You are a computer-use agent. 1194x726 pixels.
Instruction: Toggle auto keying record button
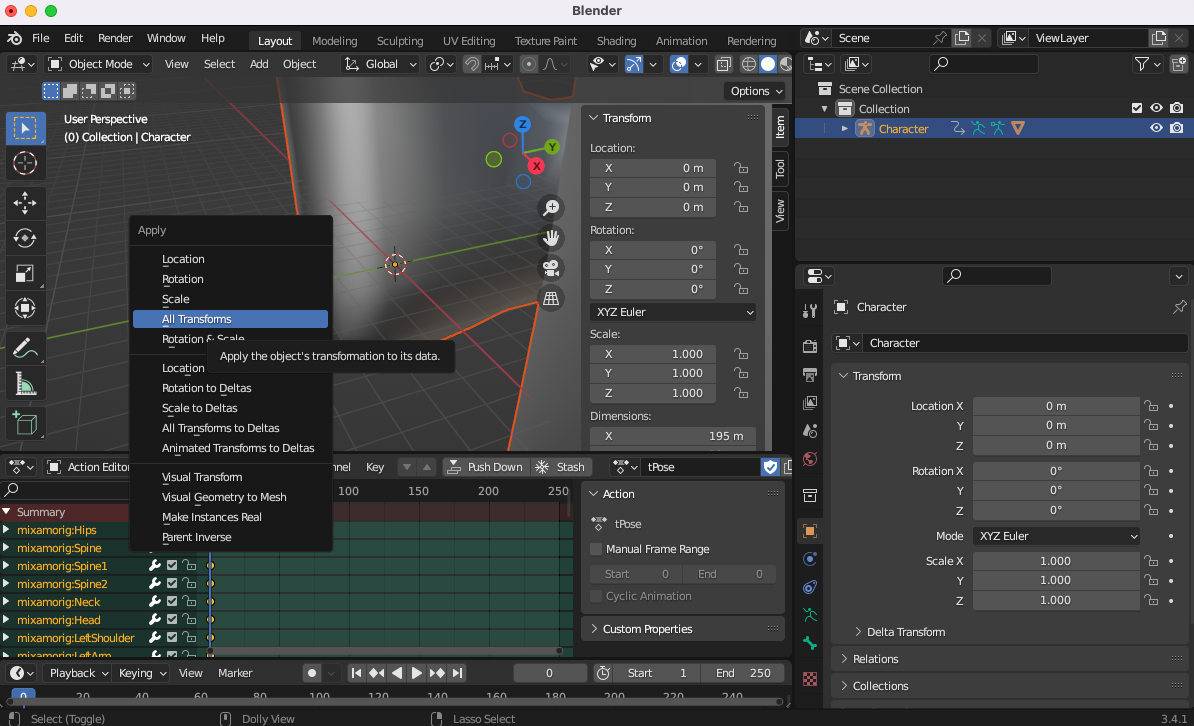[311, 673]
